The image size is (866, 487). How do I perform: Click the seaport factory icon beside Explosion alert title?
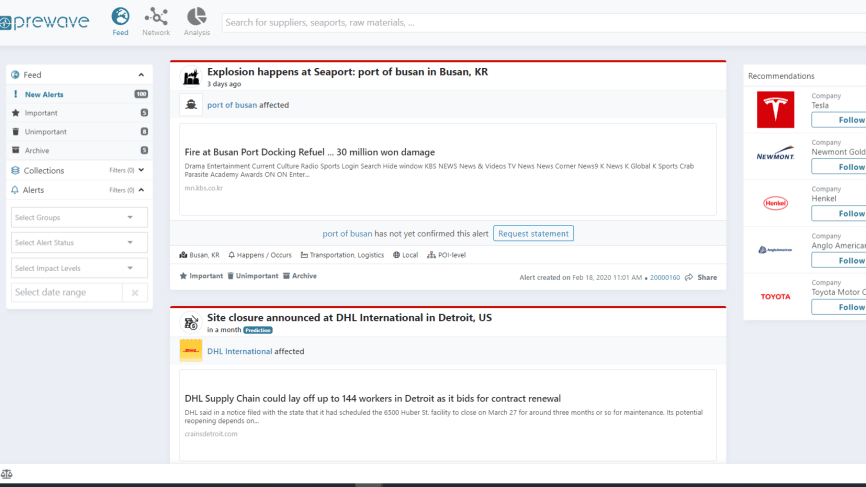pos(191,77)
